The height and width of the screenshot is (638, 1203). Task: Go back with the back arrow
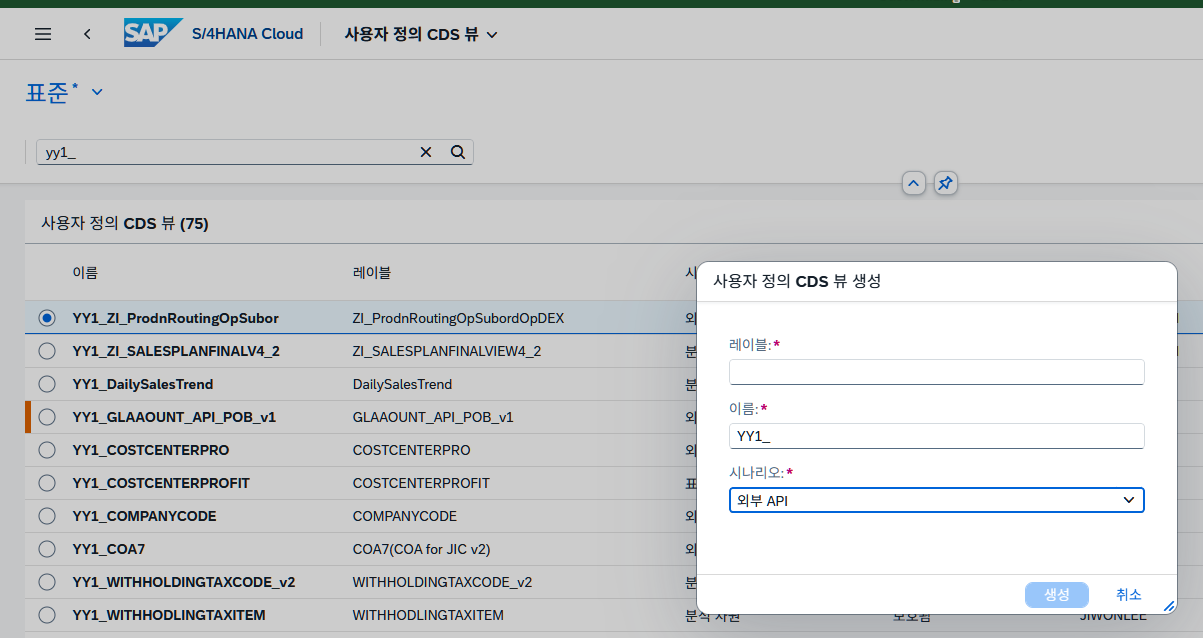pos(87,34)
